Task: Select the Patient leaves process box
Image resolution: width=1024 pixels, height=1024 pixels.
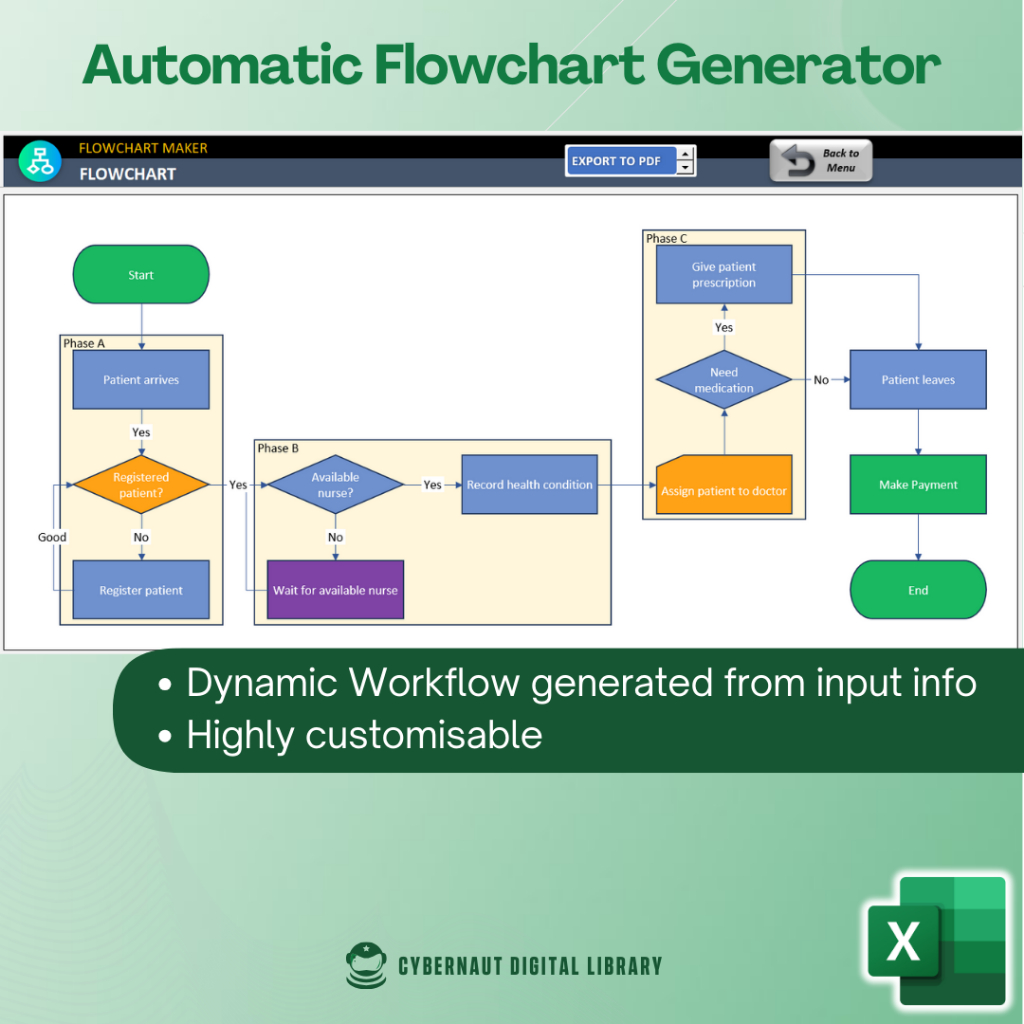Action: 918,379
